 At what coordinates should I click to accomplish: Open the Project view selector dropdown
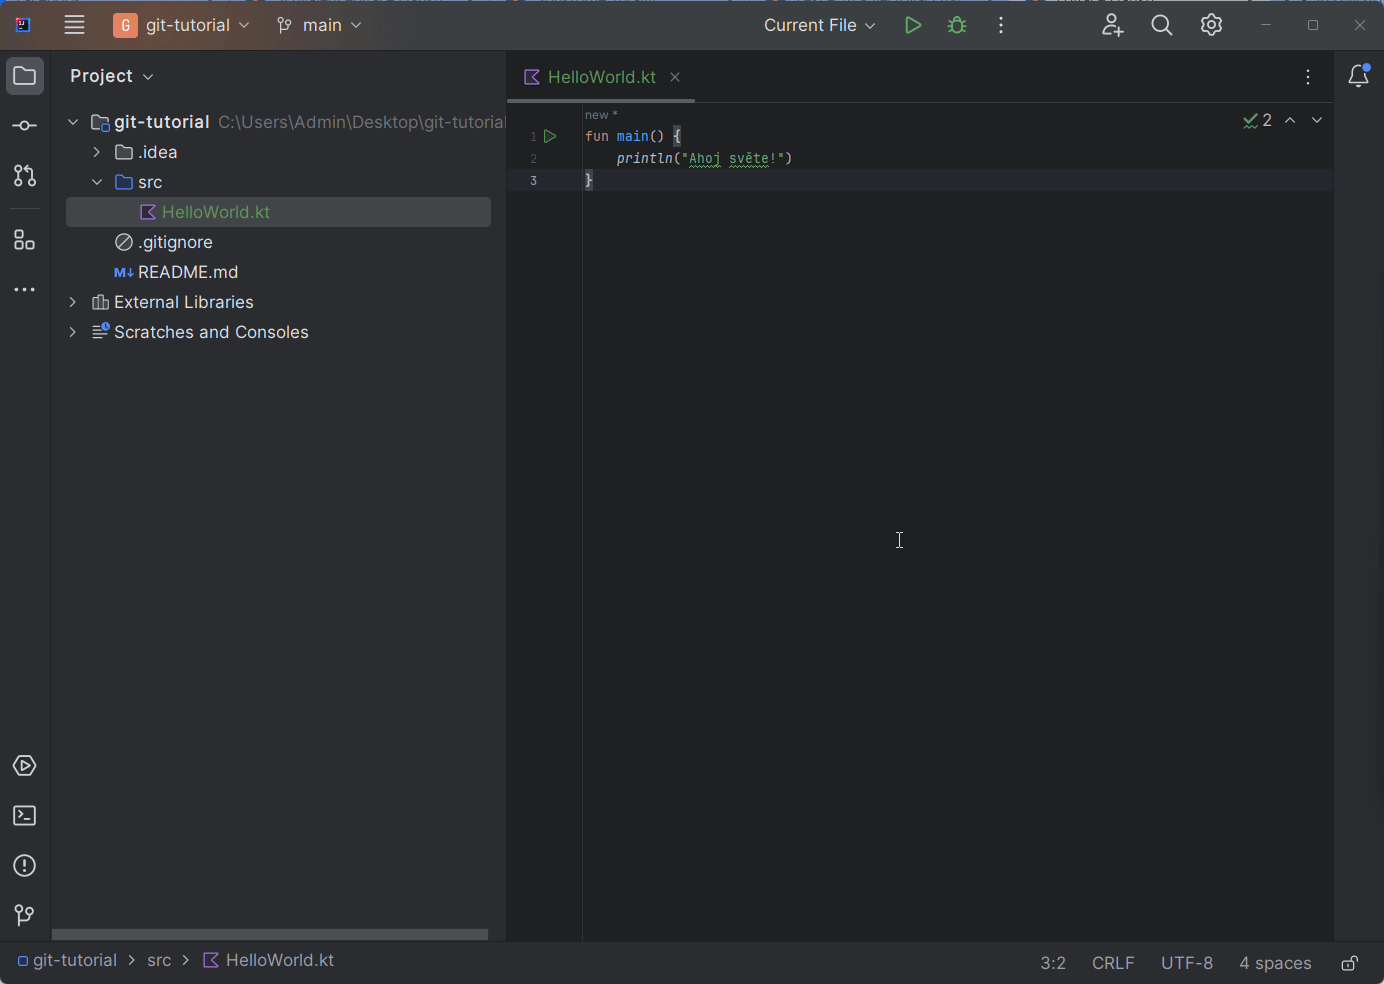pos(112,76)
